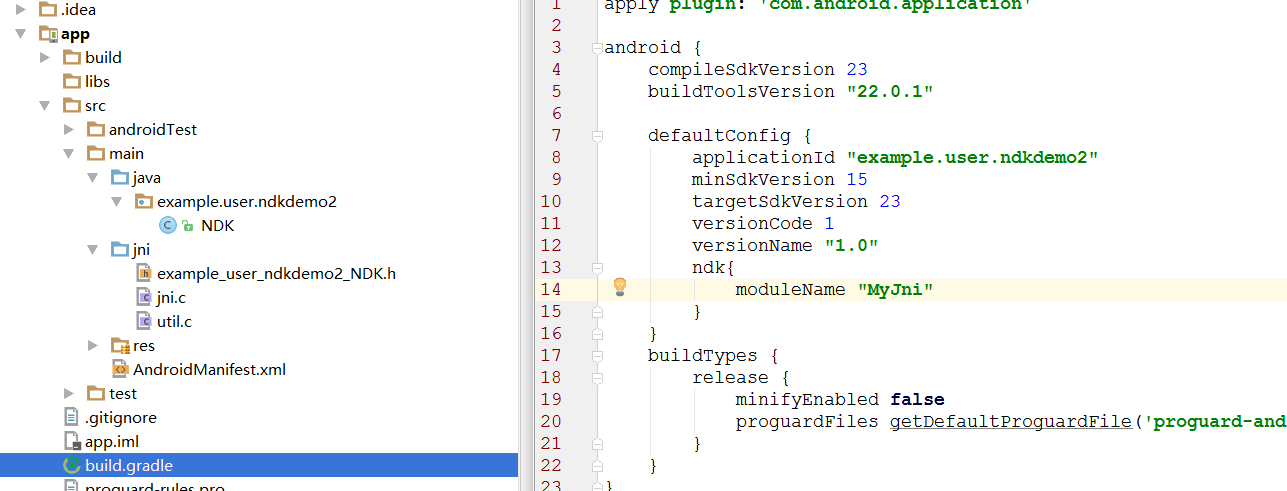
Task: Collapse the src folder arrow
Action: (x=45, y=106)
